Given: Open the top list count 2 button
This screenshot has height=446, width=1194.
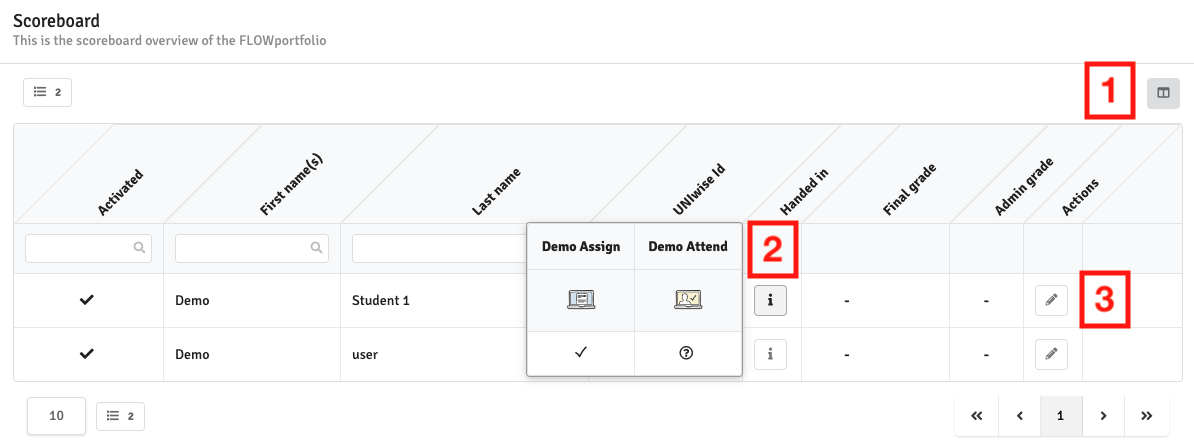Looking at the screenshot, I should coord(47,93).
